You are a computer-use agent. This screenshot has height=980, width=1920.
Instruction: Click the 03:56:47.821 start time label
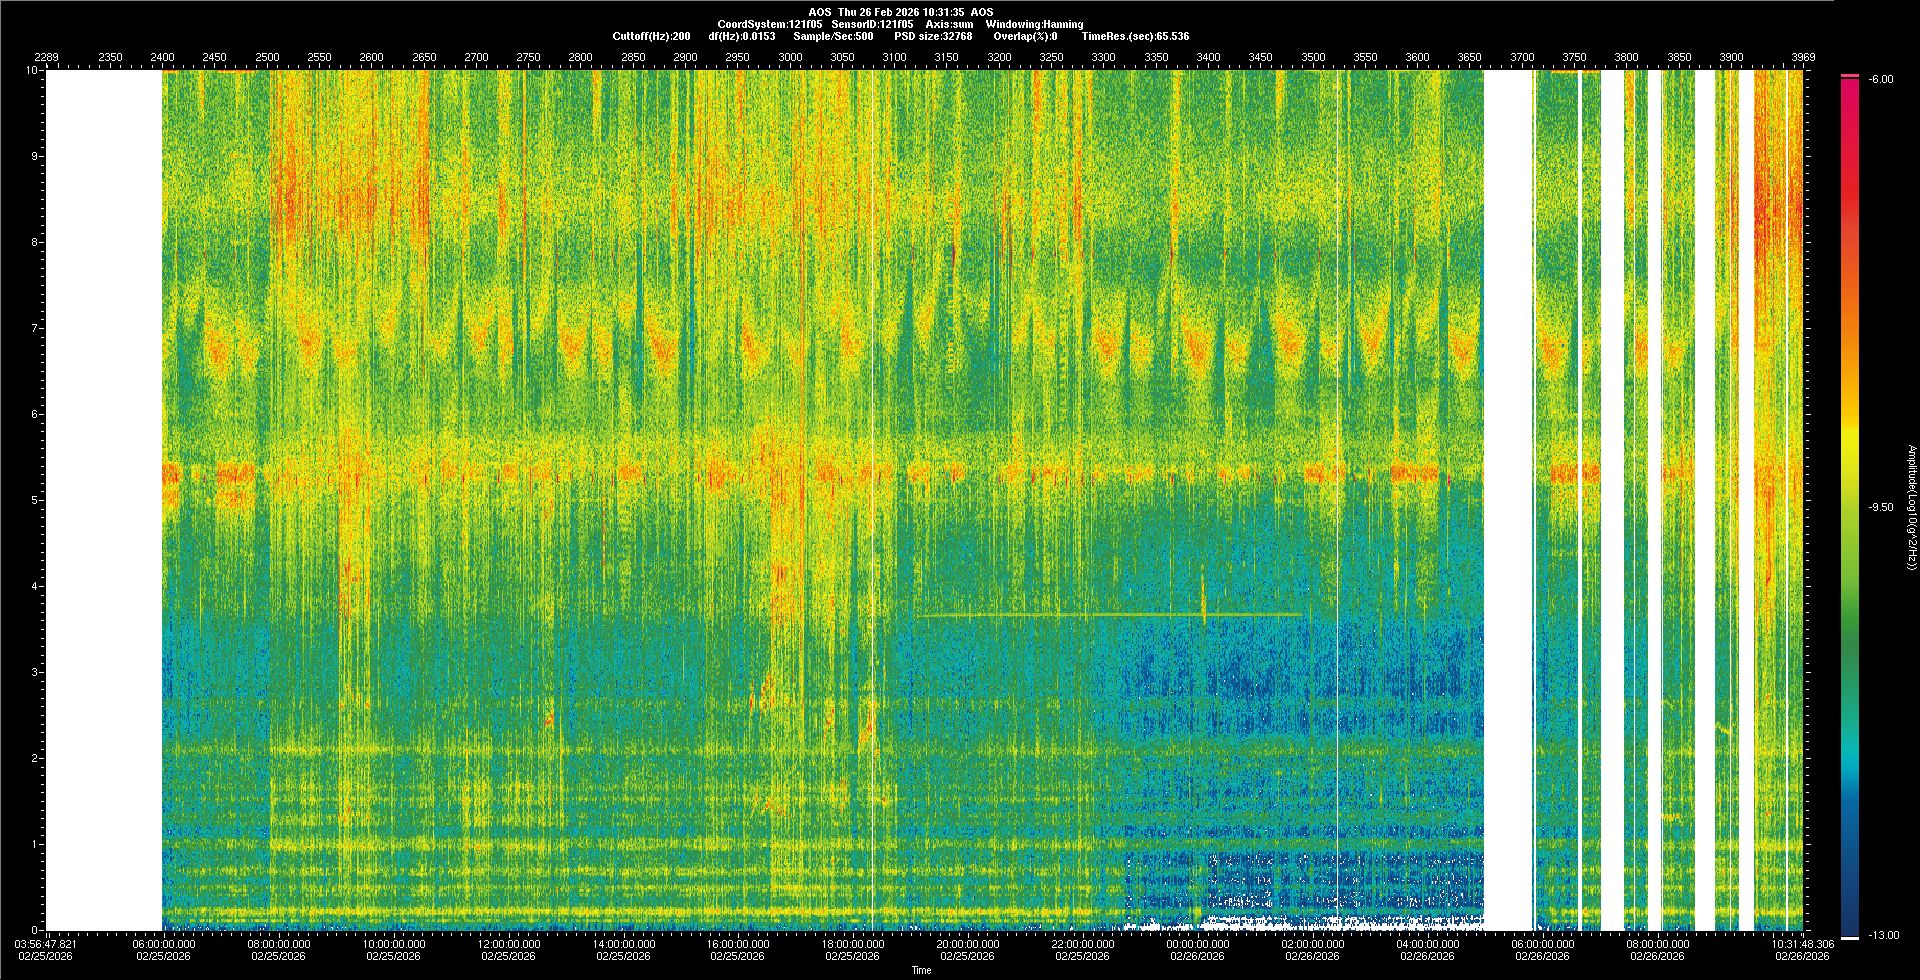pos(46,949)
